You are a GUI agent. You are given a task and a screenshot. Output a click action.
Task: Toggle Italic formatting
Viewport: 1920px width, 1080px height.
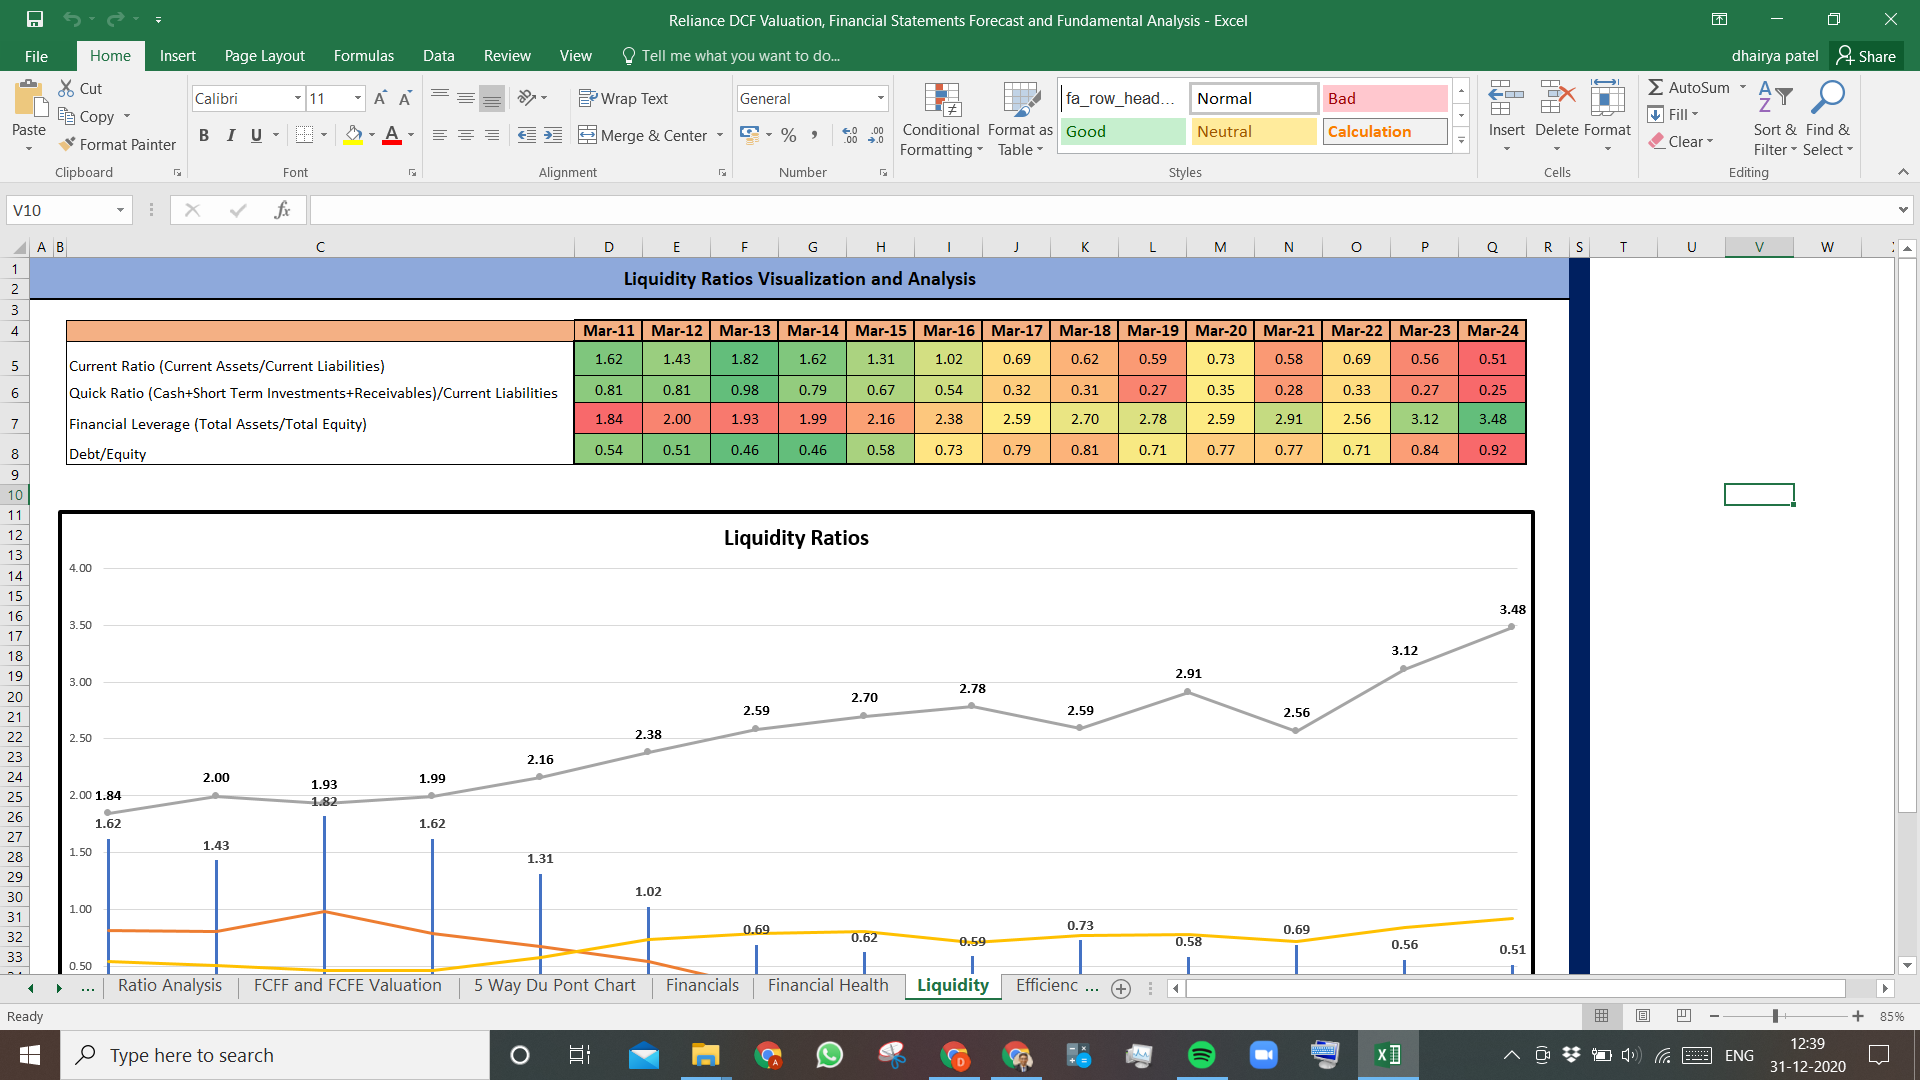pos(230,135)
